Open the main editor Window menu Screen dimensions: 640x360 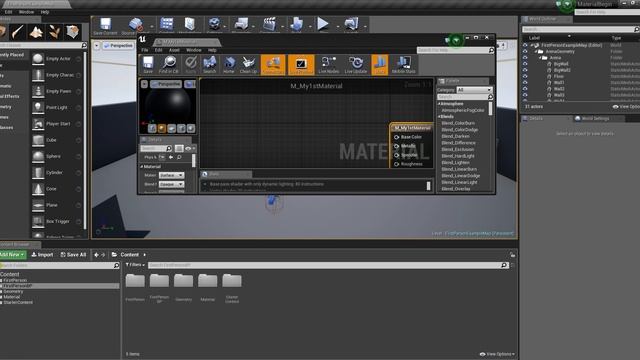coord(27,12)
